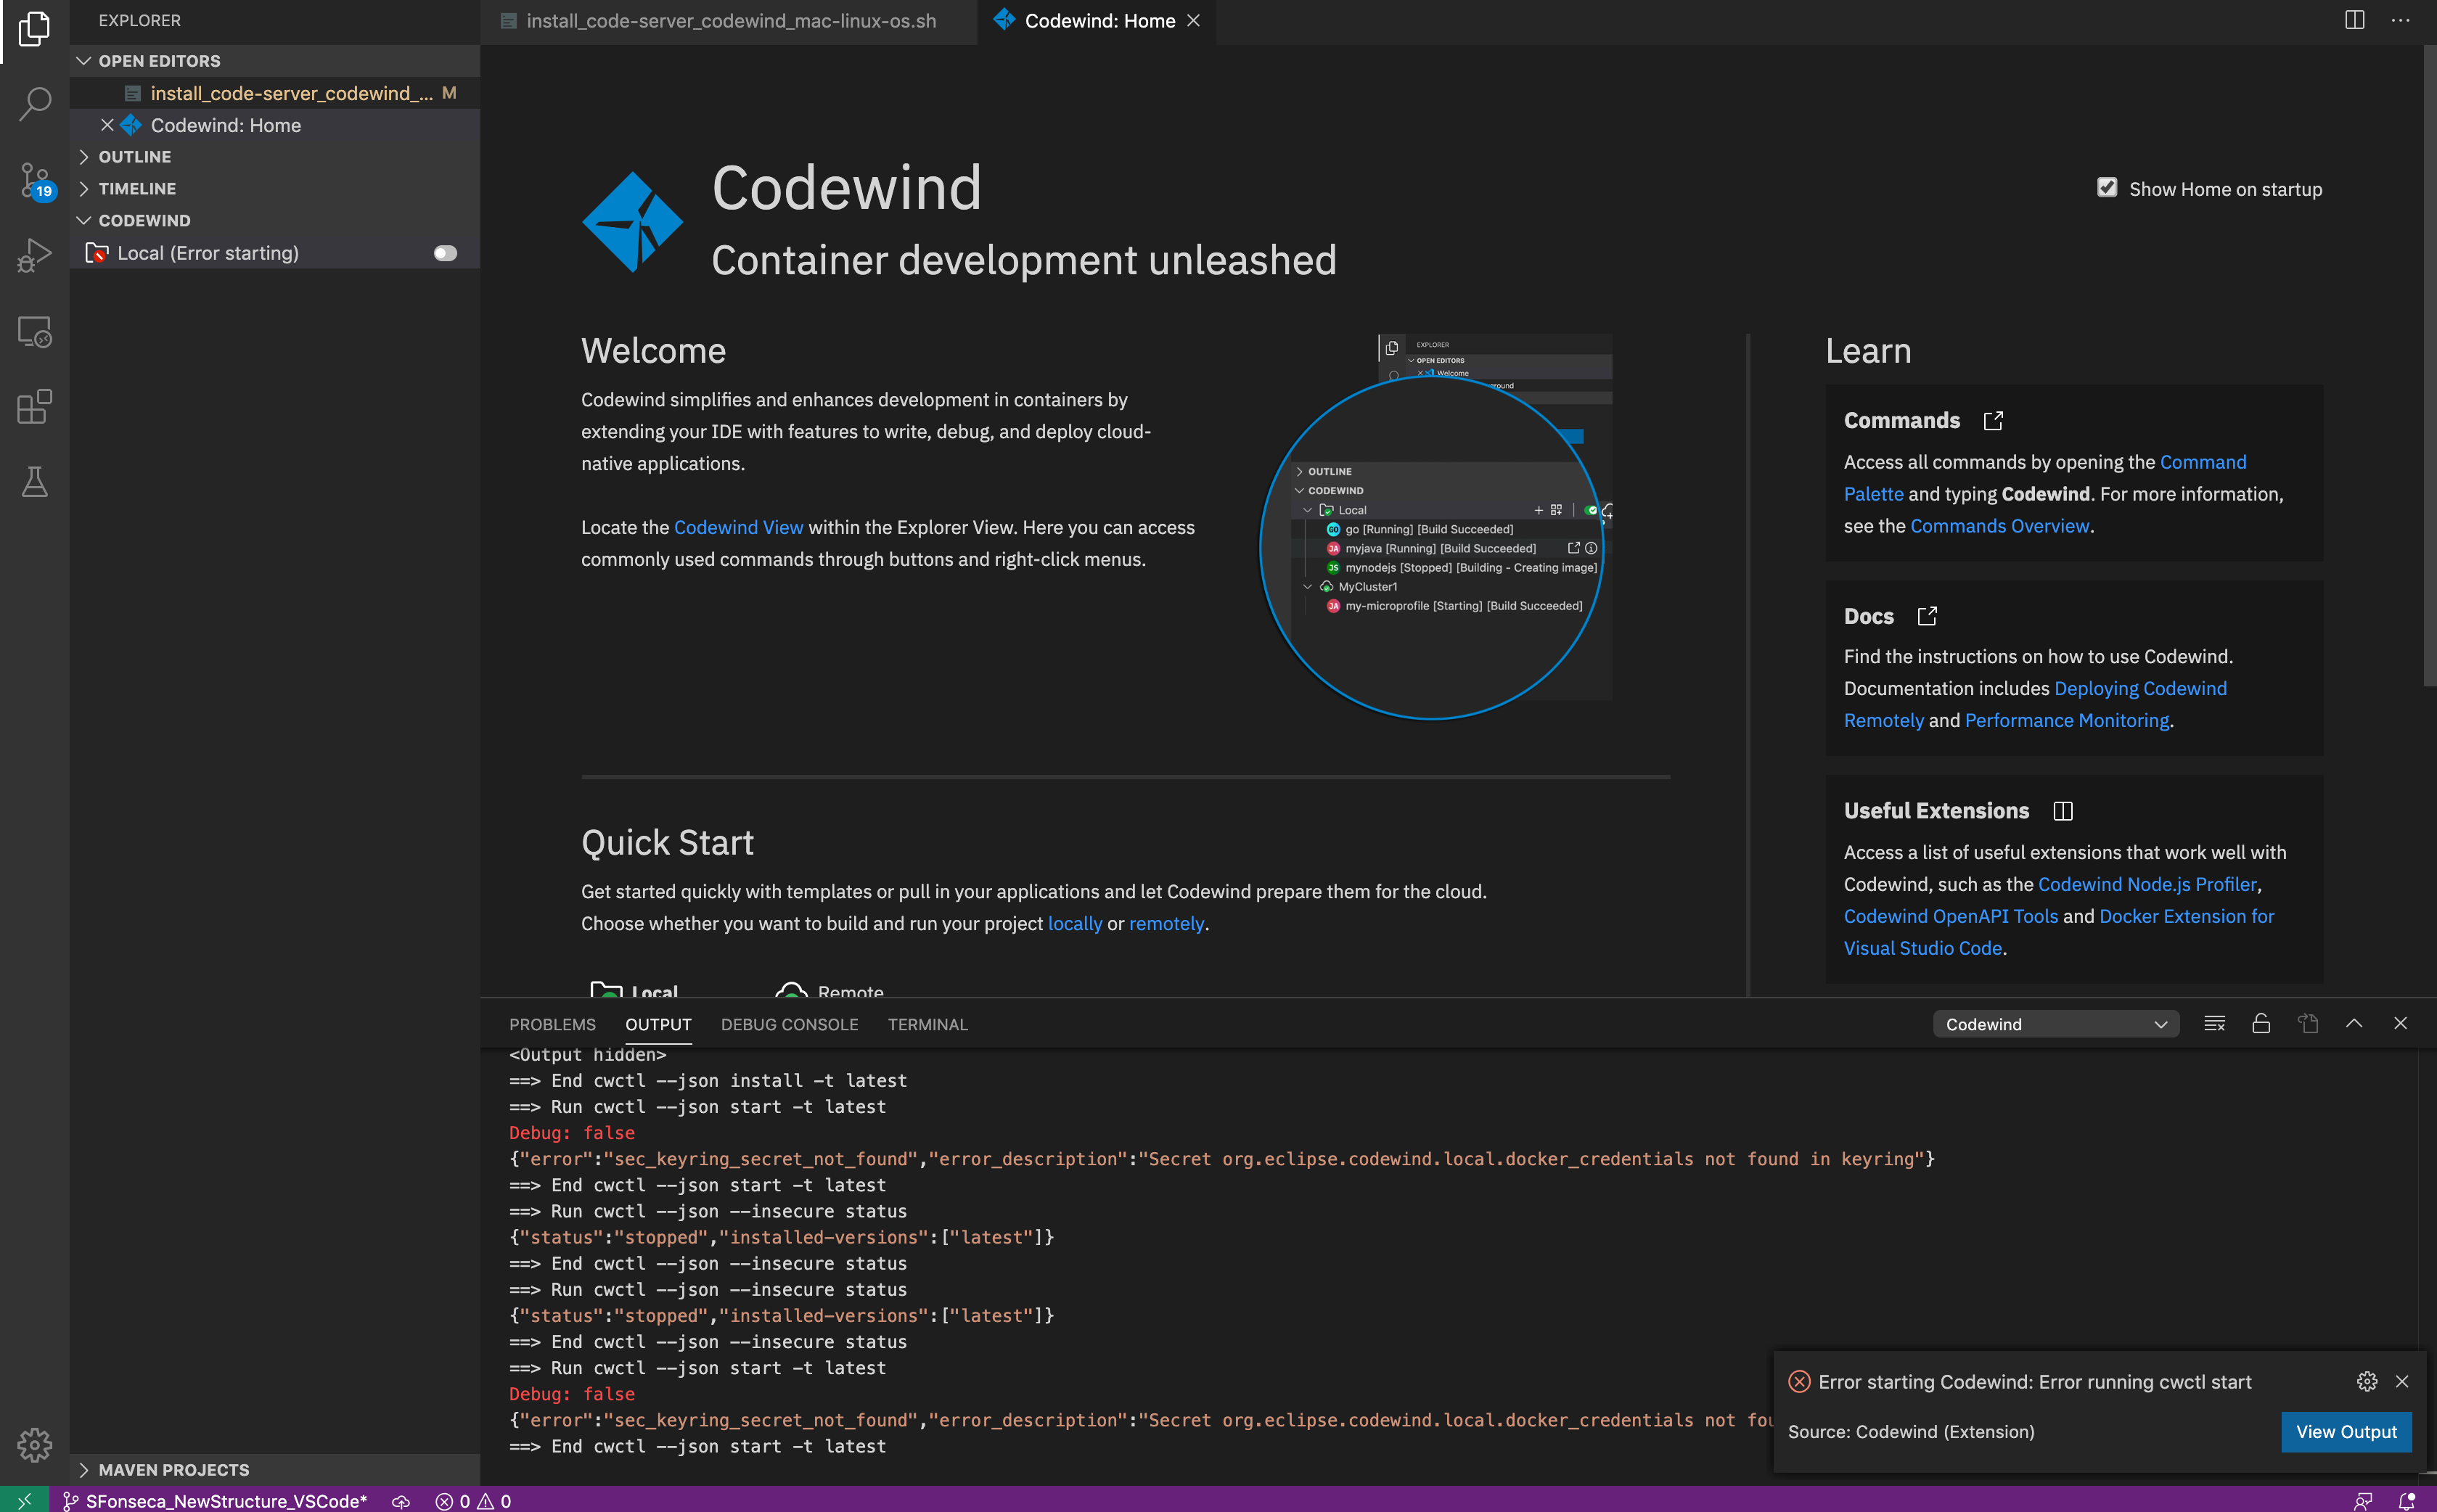This screenshot has height=1512, width=2437.
Task: Clear the Codewind output panel
Action: [2214, 1023]
